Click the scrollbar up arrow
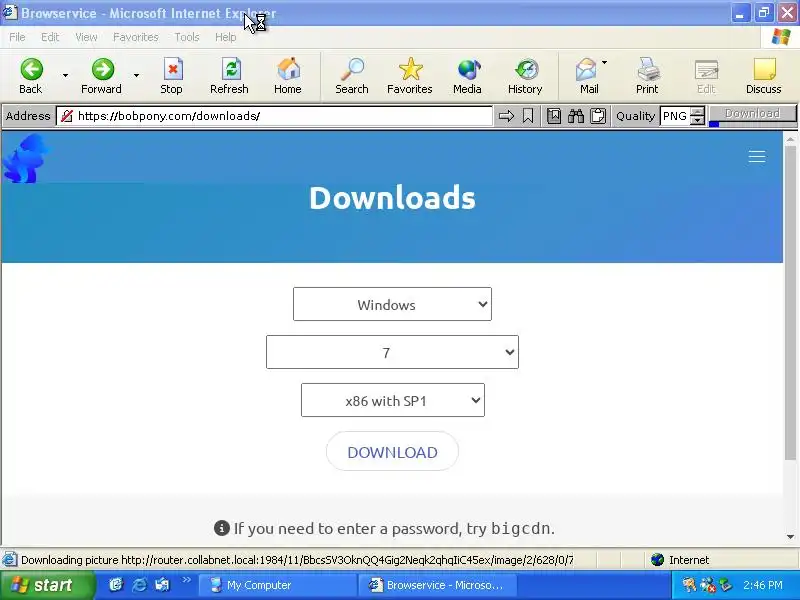Viewport: 800px width, 600px height. [x=790, y=138]
